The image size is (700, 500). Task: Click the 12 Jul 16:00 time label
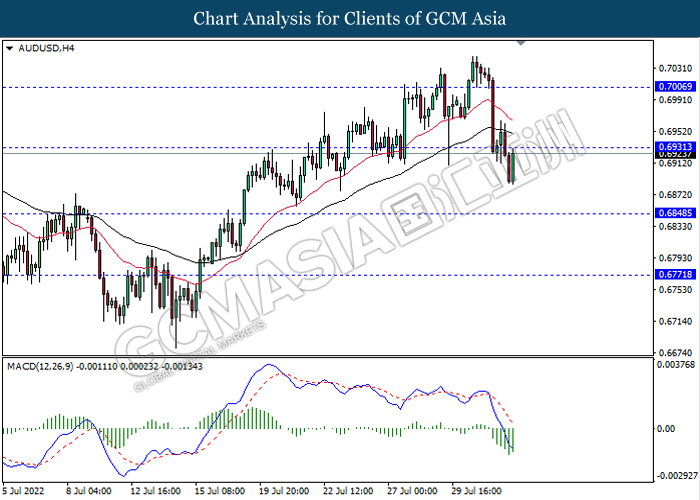[155, 491]
